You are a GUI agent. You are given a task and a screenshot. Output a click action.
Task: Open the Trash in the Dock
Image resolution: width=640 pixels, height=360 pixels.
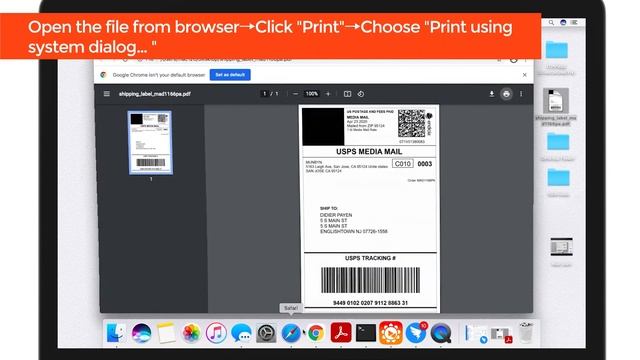point(526,332)
